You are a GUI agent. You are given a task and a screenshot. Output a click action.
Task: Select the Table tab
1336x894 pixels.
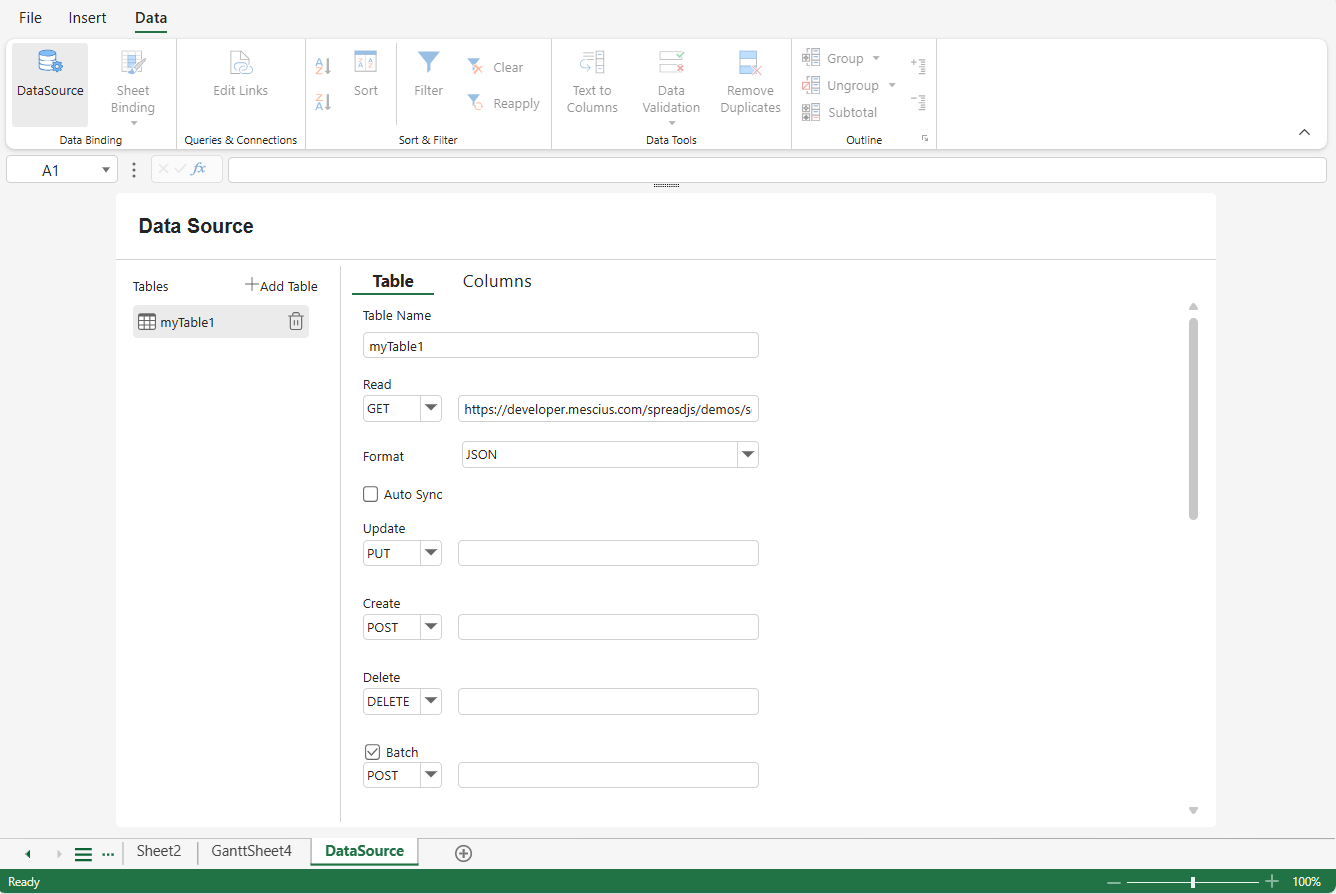coord(393,281)
